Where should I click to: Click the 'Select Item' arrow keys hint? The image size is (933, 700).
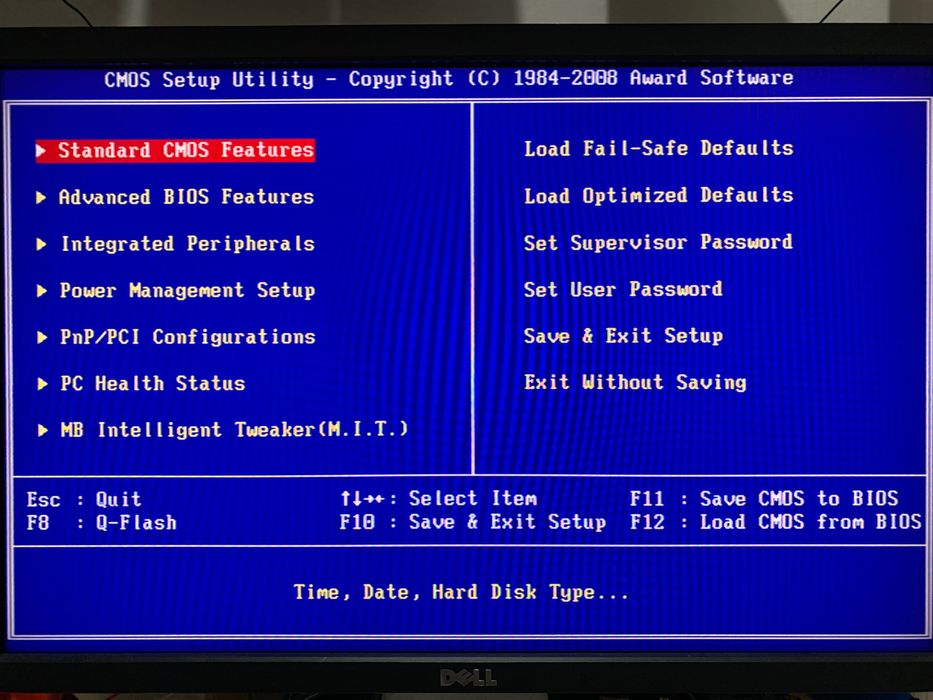pyautogui.click(x=439, y=498)
